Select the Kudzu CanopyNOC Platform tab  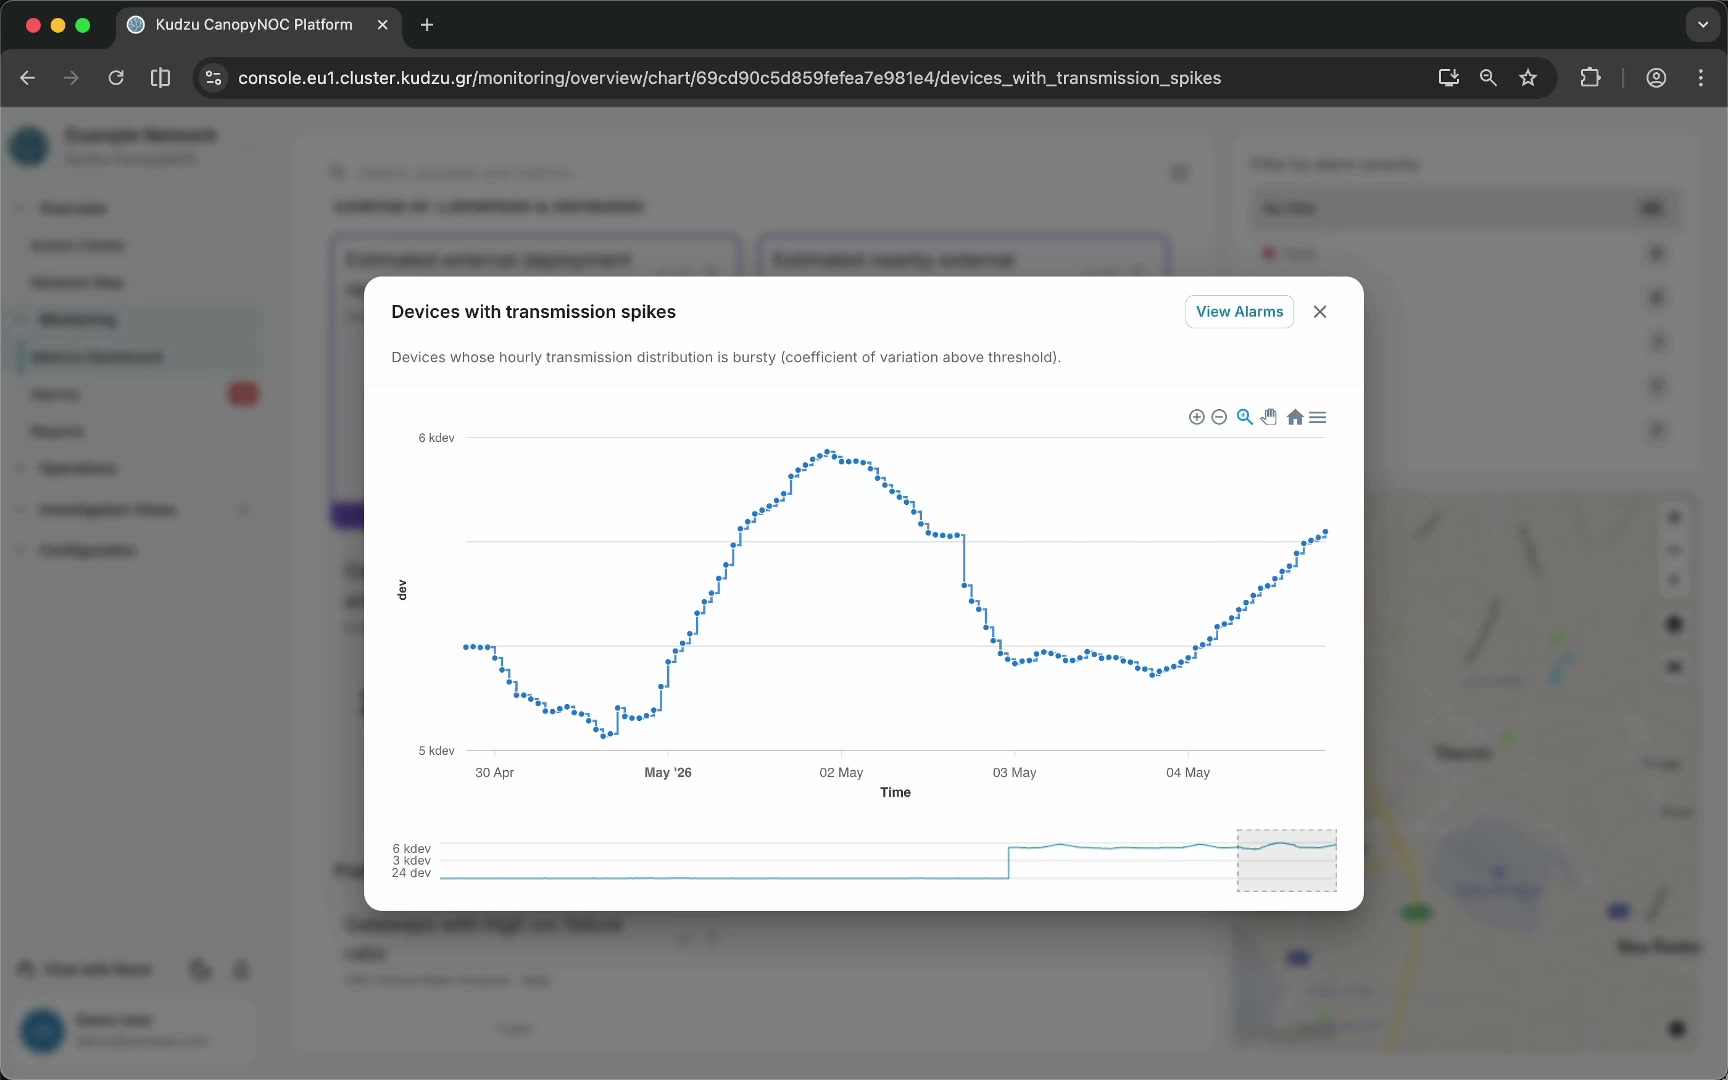(258, 25)
